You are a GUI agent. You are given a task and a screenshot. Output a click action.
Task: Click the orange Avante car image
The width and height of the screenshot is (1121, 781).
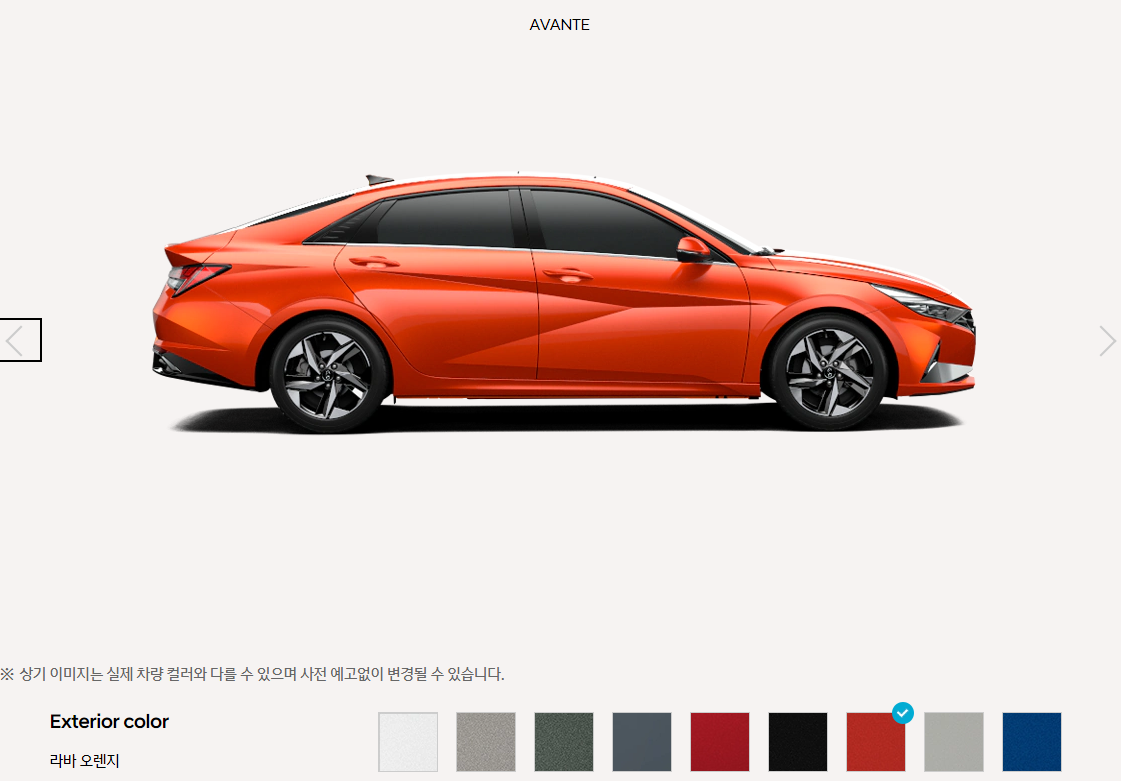(563, 303)
